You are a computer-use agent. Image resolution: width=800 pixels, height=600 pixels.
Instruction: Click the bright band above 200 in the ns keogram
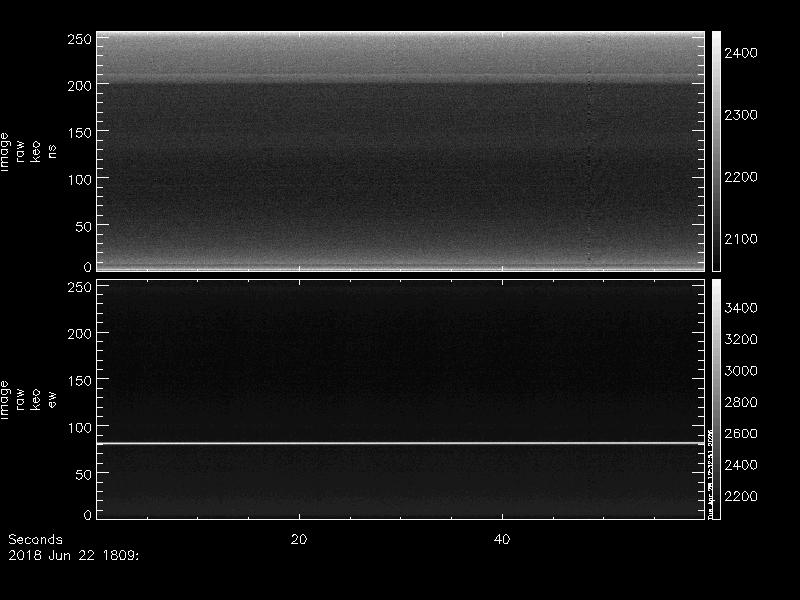pos(401,57)
